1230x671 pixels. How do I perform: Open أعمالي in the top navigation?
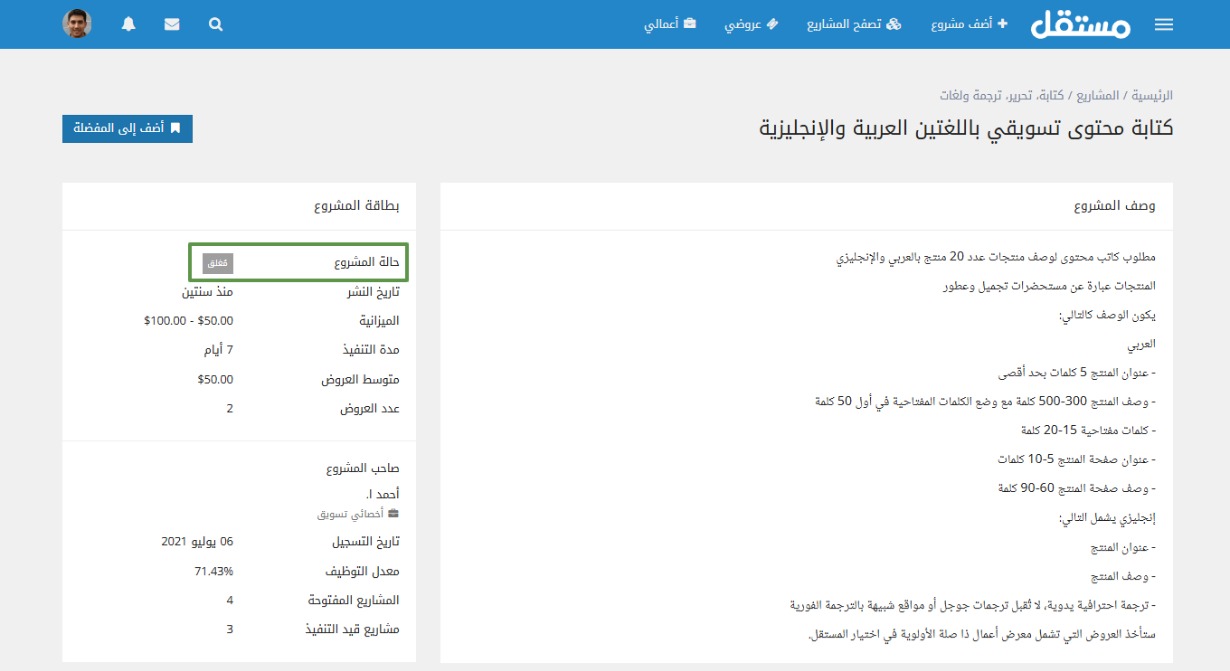click(670, 24)
